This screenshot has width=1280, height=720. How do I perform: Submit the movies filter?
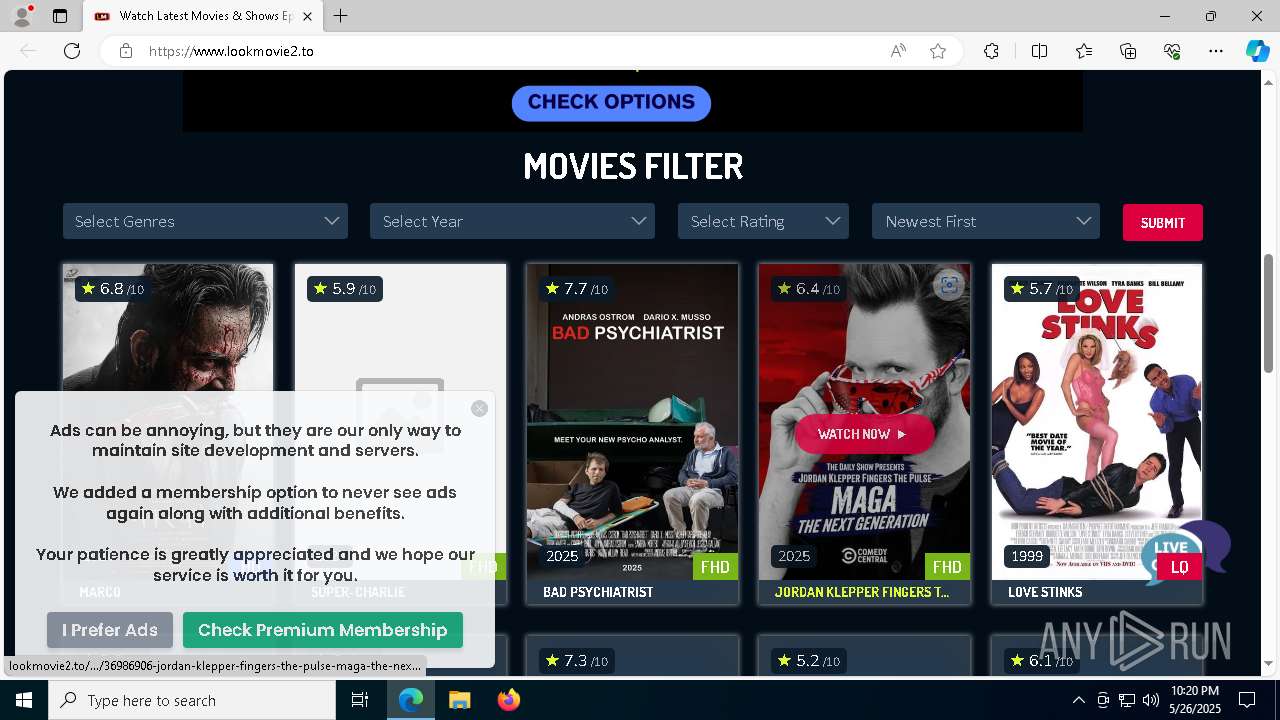click(x=1162, y=222)
